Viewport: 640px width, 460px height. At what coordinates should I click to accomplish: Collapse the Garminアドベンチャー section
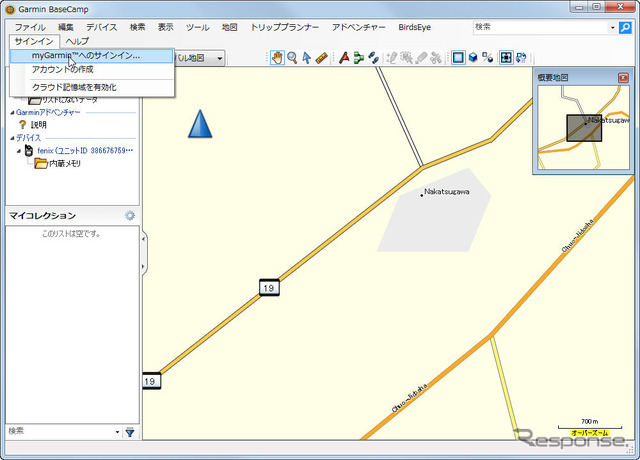[x=12, y=113]
